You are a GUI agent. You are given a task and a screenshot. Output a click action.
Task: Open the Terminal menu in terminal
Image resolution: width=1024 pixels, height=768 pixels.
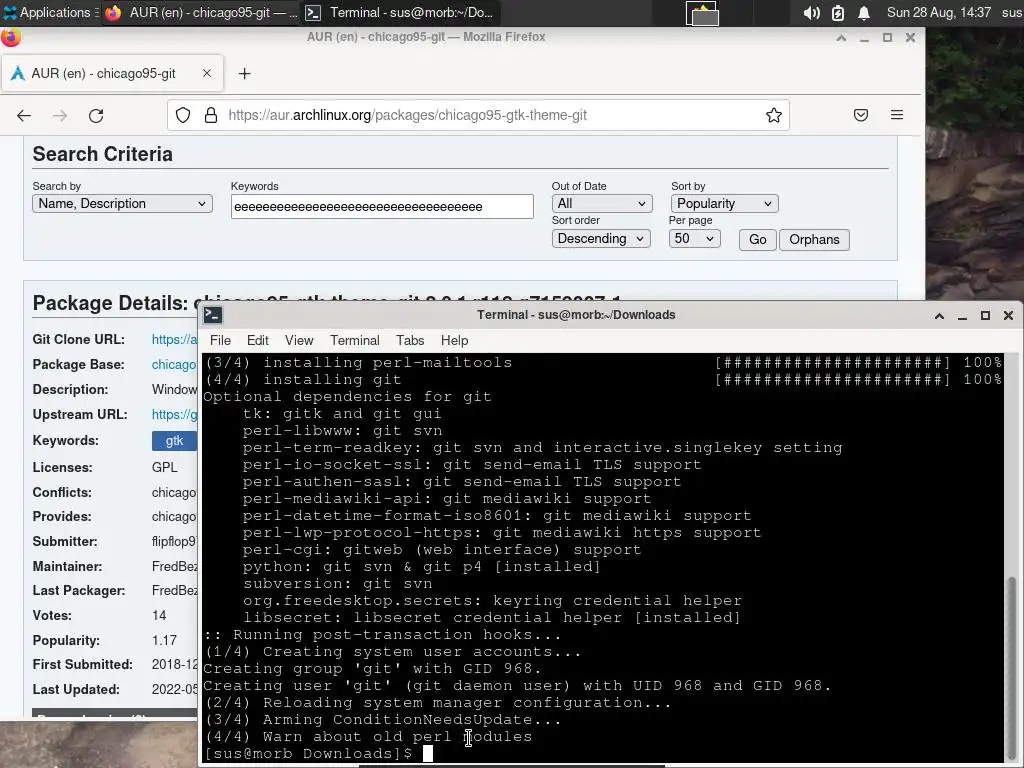pos(355,340)
